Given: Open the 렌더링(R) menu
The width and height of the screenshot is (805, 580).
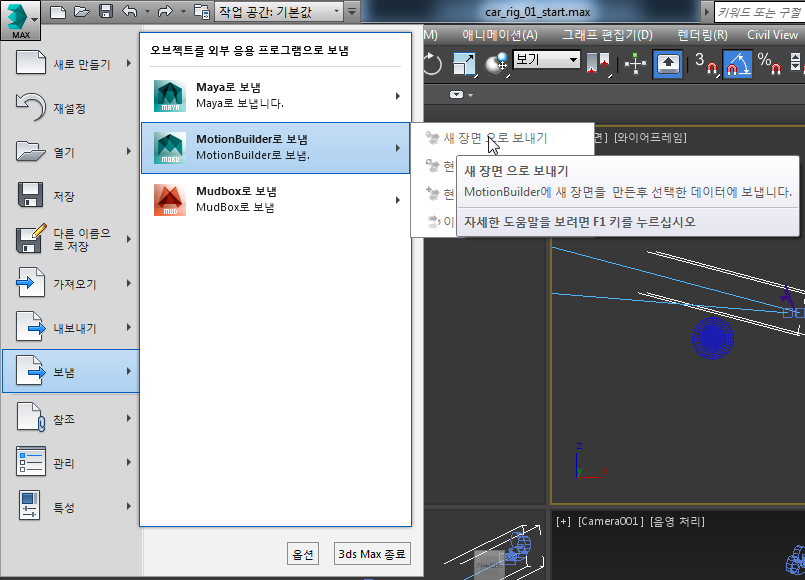Looking at the screenshot, I should (702, 35).
